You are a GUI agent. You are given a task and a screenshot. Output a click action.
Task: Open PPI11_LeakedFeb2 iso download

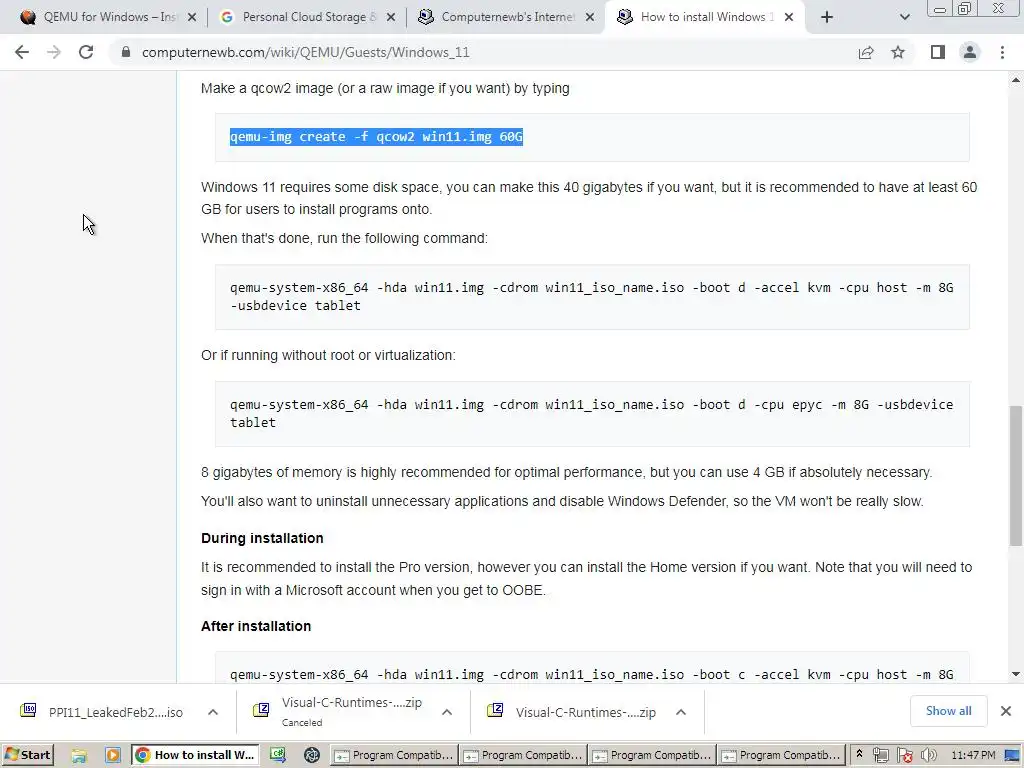[116, 712]
